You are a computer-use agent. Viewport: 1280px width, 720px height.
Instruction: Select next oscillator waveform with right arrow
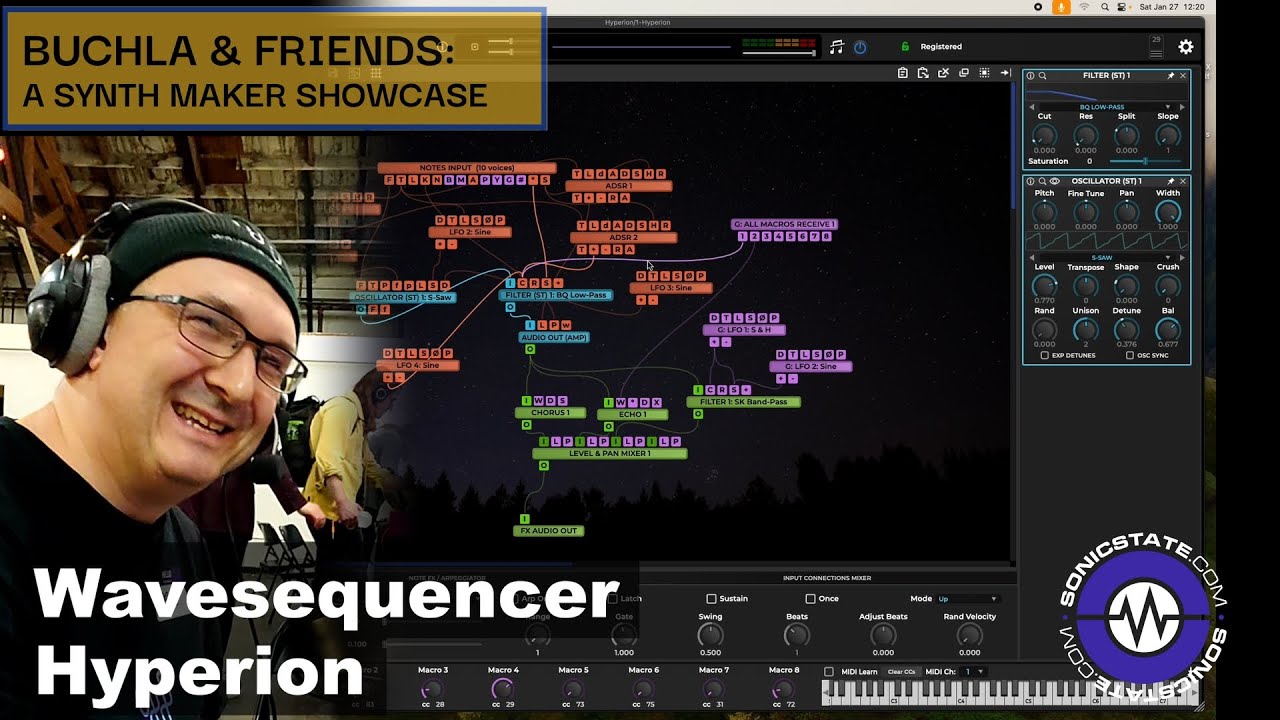(x=1181, y=258)
